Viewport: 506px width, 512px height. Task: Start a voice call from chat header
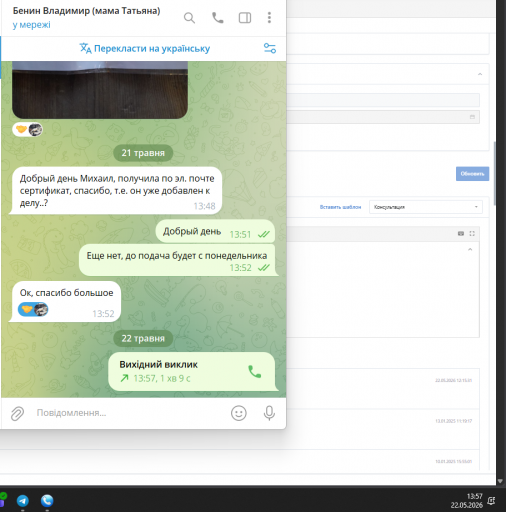tap(218, 18)
